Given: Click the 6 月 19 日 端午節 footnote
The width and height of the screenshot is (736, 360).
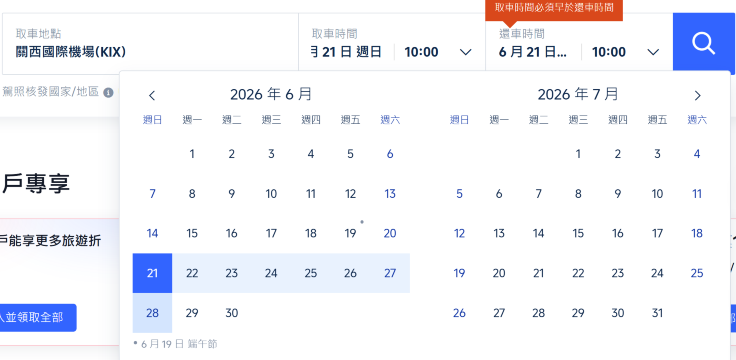Looking at the screenshot, I should tap(176, 344).
